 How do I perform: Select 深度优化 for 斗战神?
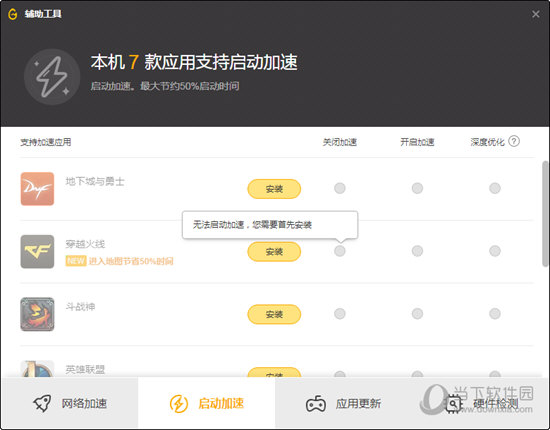(495, 314)
